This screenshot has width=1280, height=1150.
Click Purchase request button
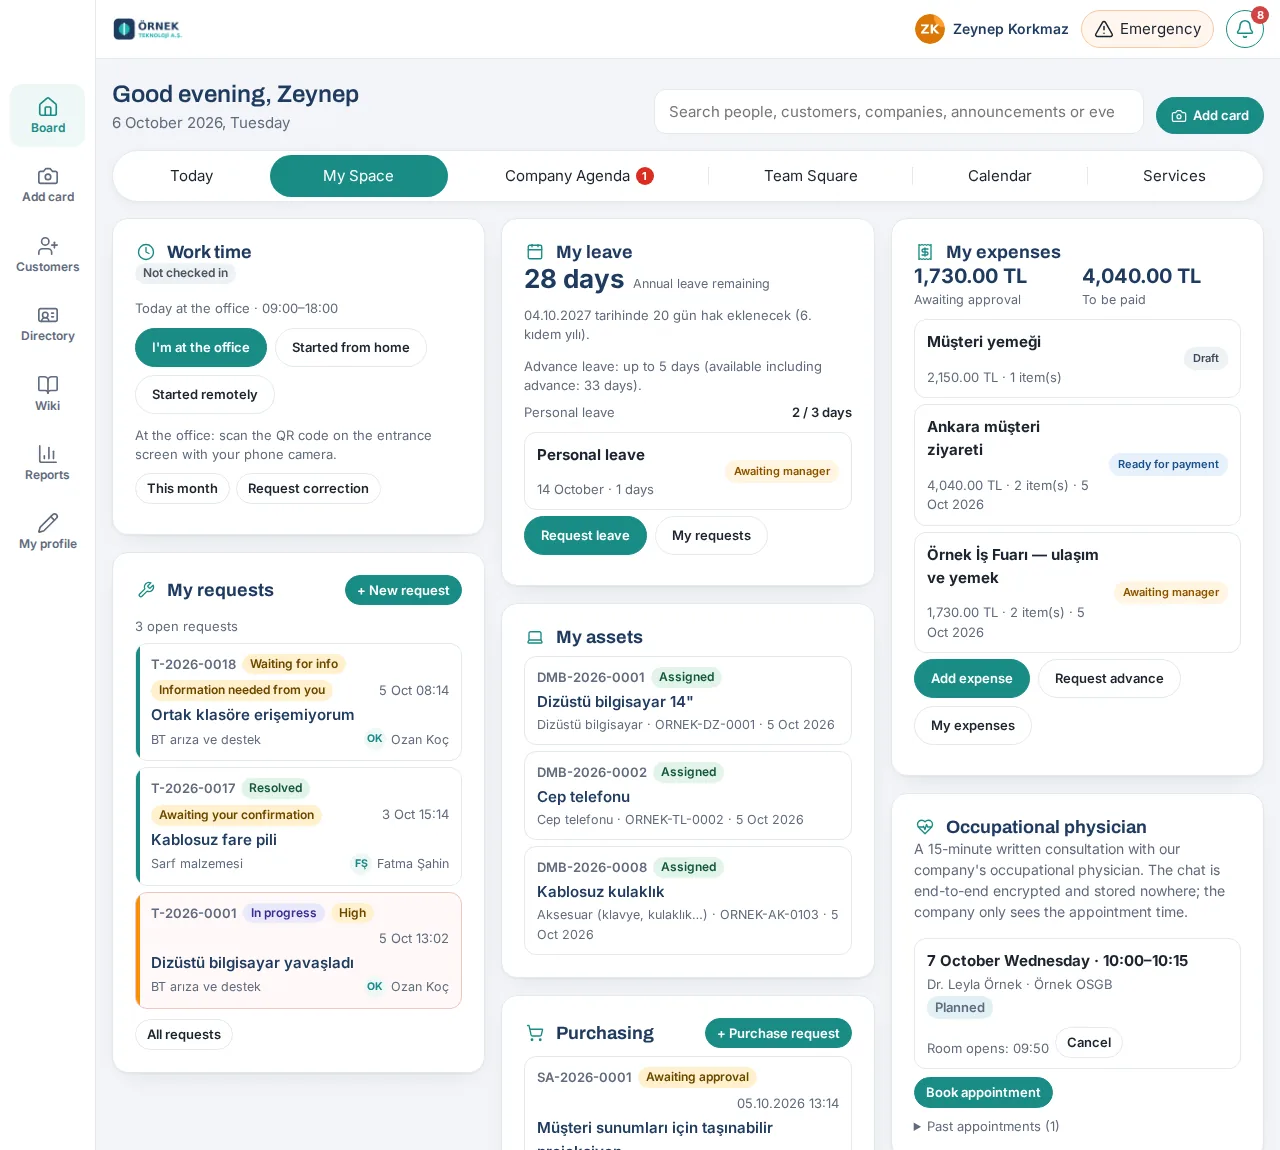(778, 1034)
